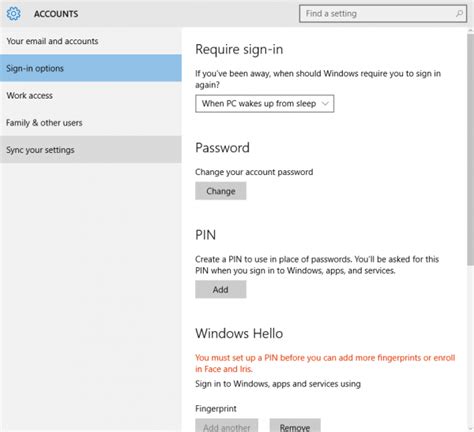The height and width of the screenshot is (432, 474).
Task: Click Remove fingerprint button
Action: [x=295, y=426]
